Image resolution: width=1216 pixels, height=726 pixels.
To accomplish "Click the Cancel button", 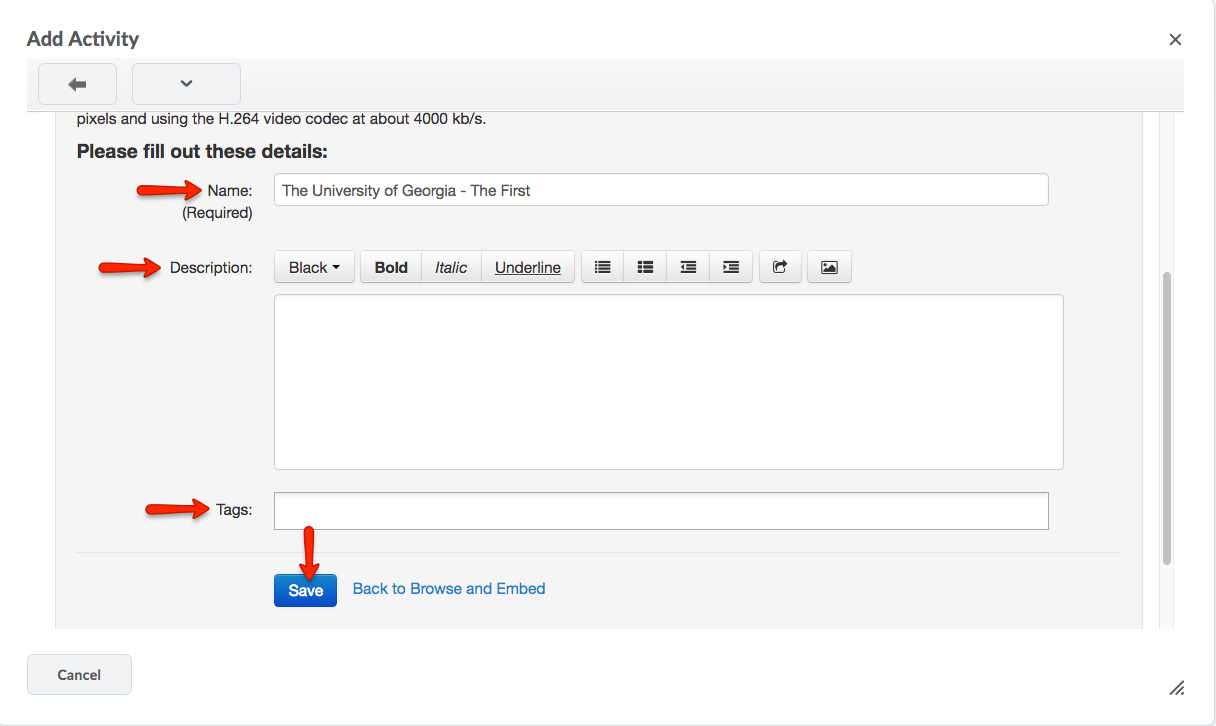I will [x=79, y=675].
